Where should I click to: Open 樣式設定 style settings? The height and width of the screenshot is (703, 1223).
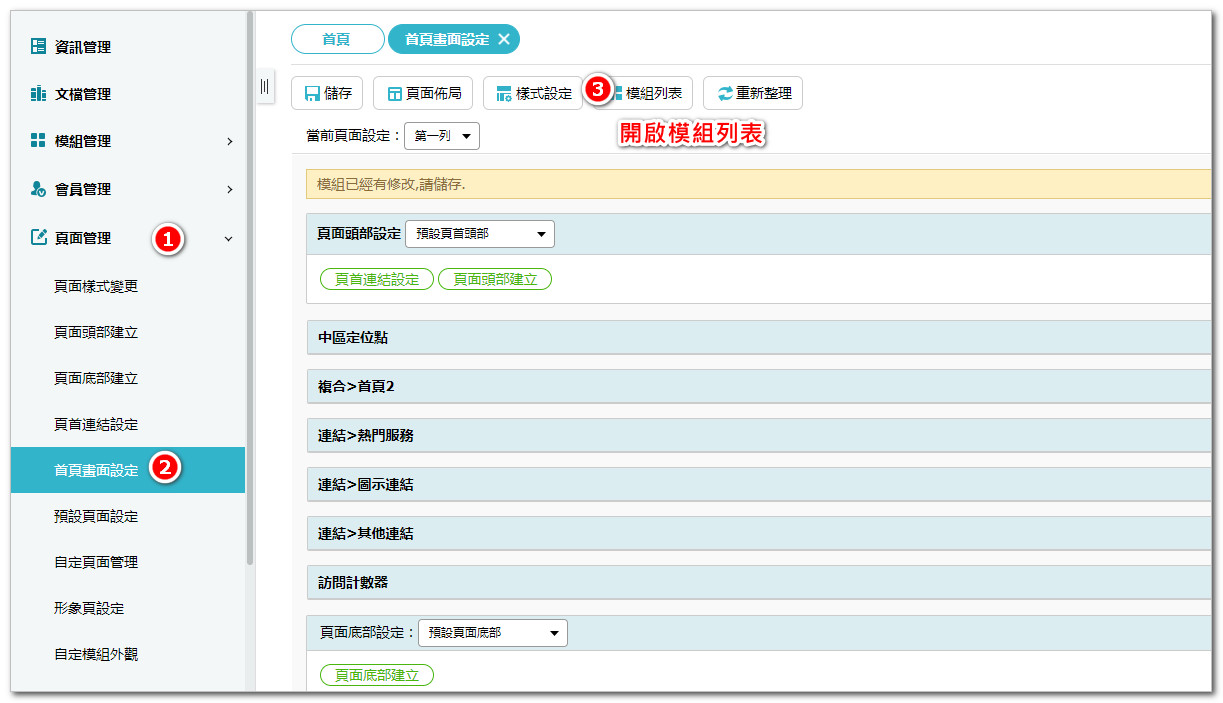(x=533, y=93)
